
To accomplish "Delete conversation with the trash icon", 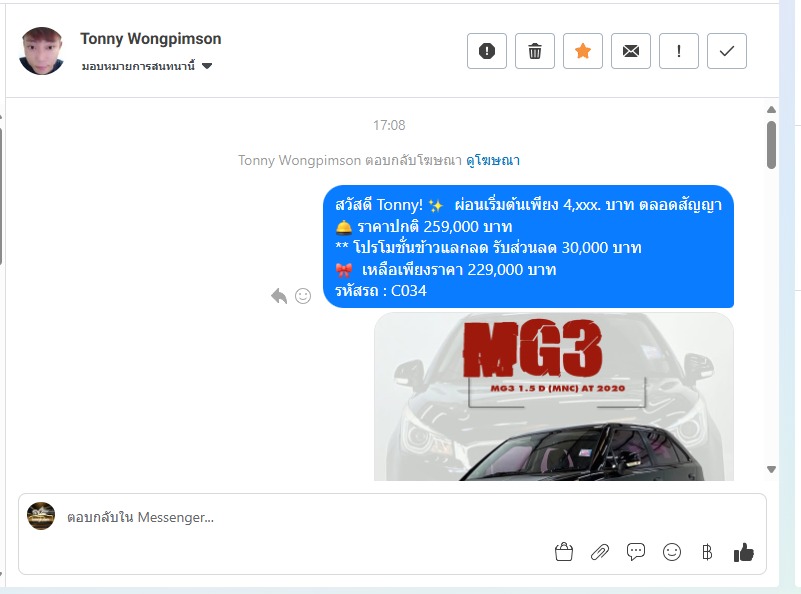I will 535,51.
